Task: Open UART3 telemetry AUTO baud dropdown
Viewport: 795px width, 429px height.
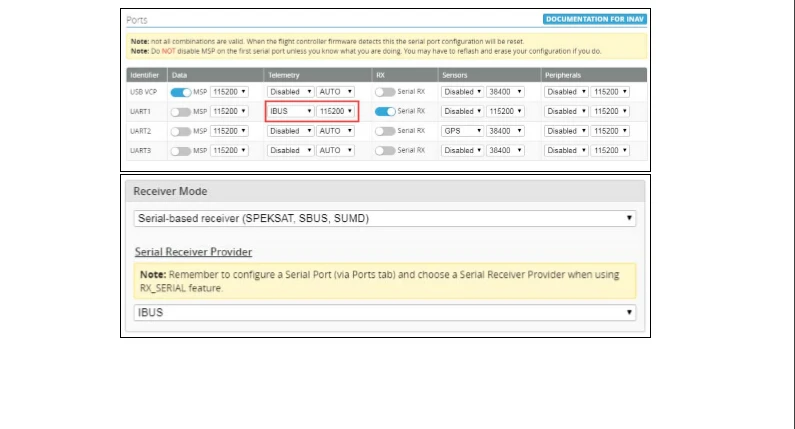Action: (335, 150)
